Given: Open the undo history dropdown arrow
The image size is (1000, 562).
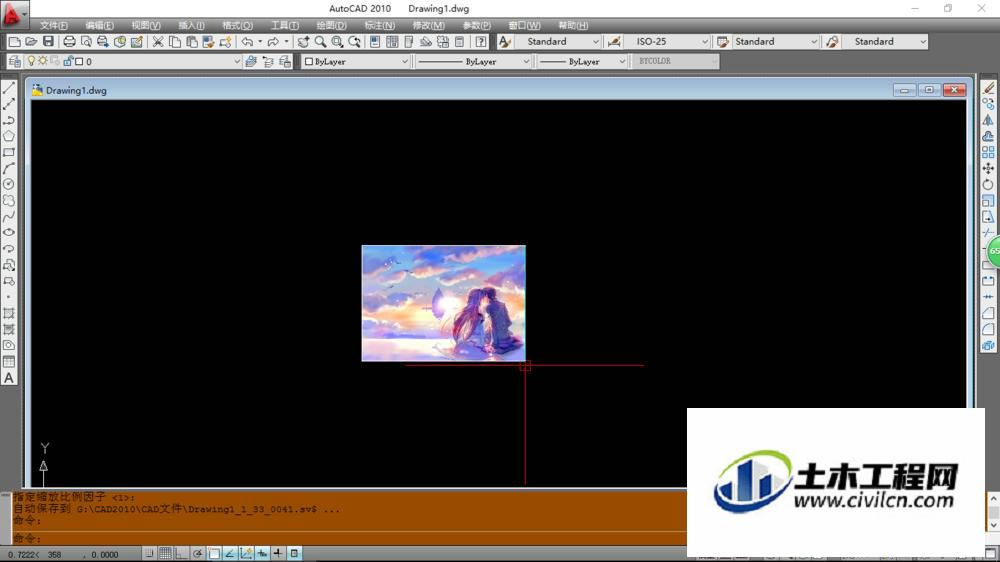Looking at the screenshot, I should coord(260,41).
